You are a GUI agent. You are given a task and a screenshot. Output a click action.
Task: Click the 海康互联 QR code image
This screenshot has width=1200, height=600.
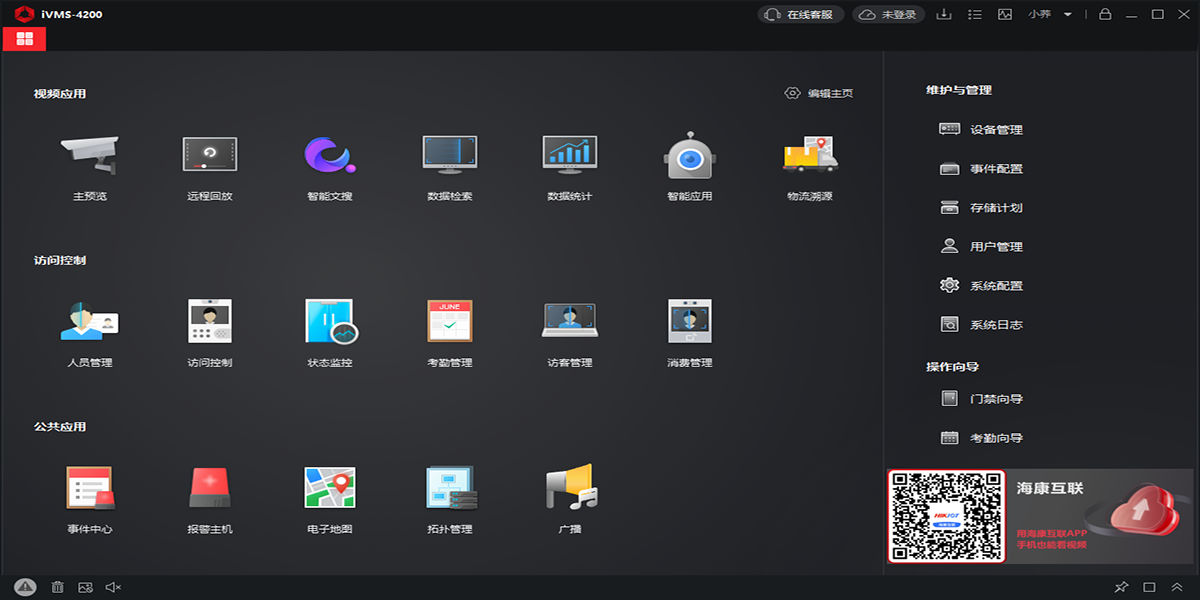[x=946, y=516]
